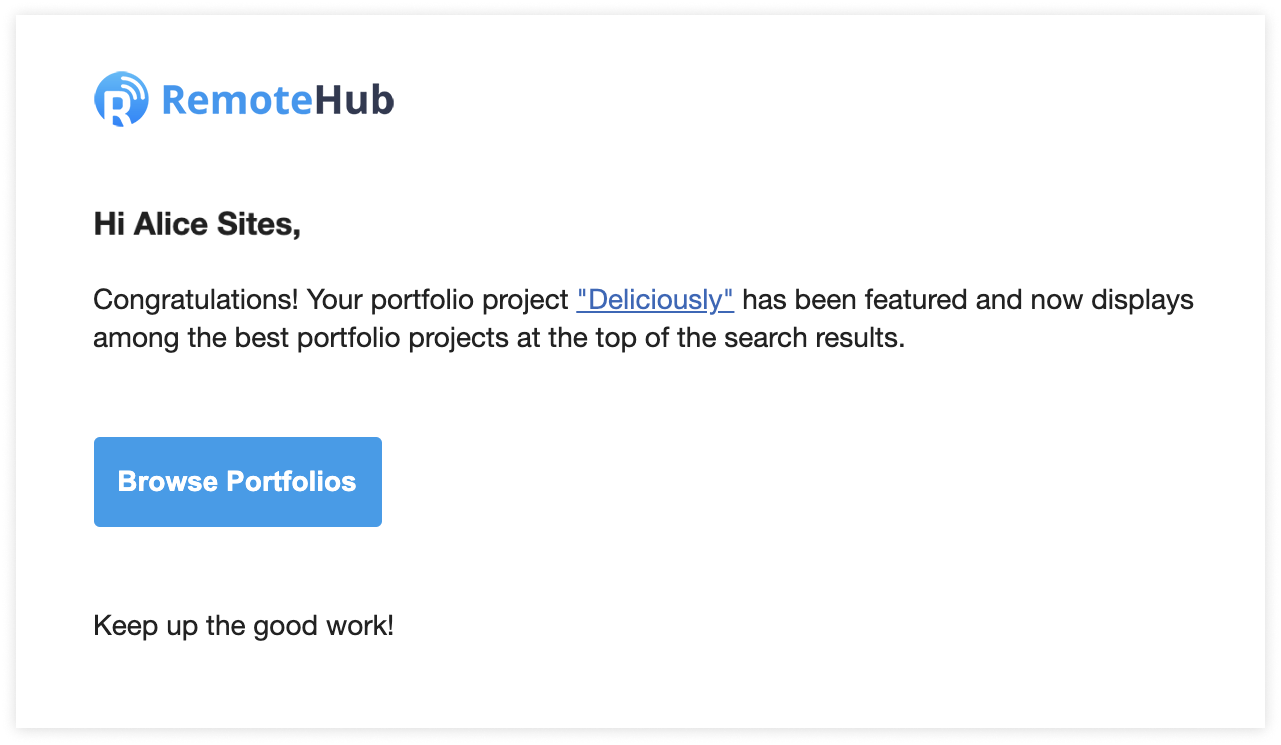Click the white R letter inside logo
This screenshot has height=745, width=1281.
point(119,107)
